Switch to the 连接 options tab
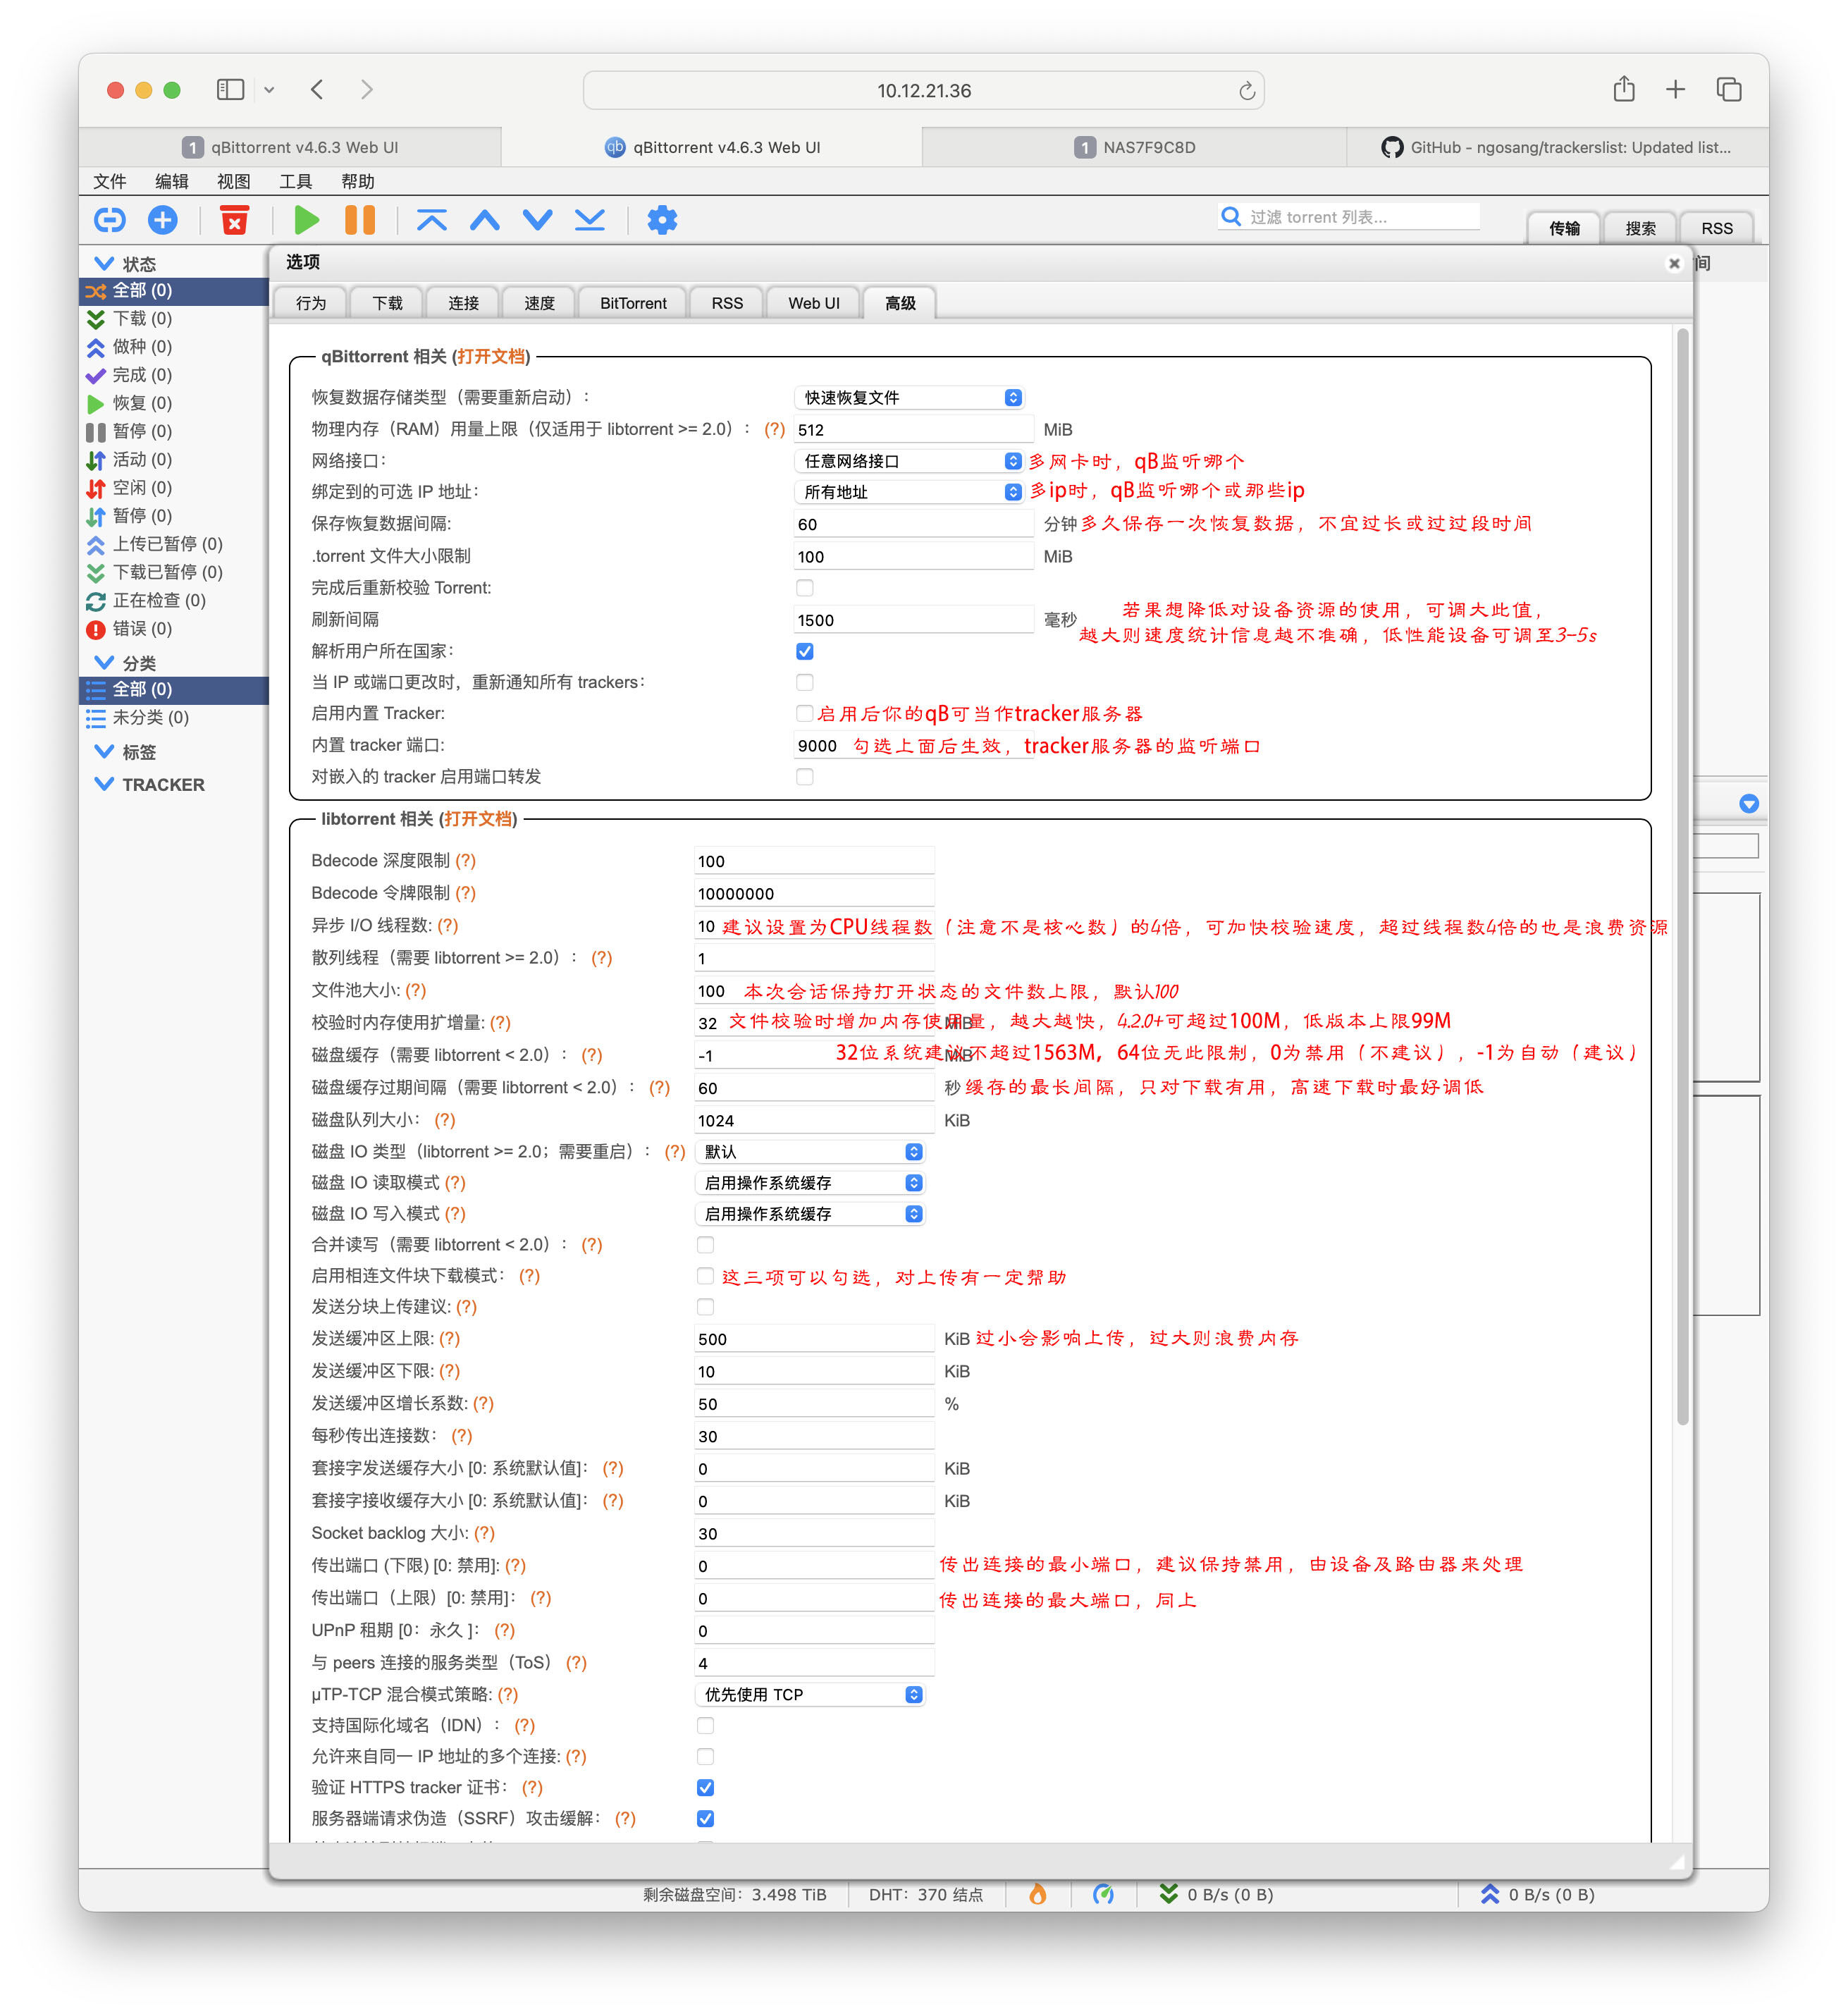 coord(463,303)
